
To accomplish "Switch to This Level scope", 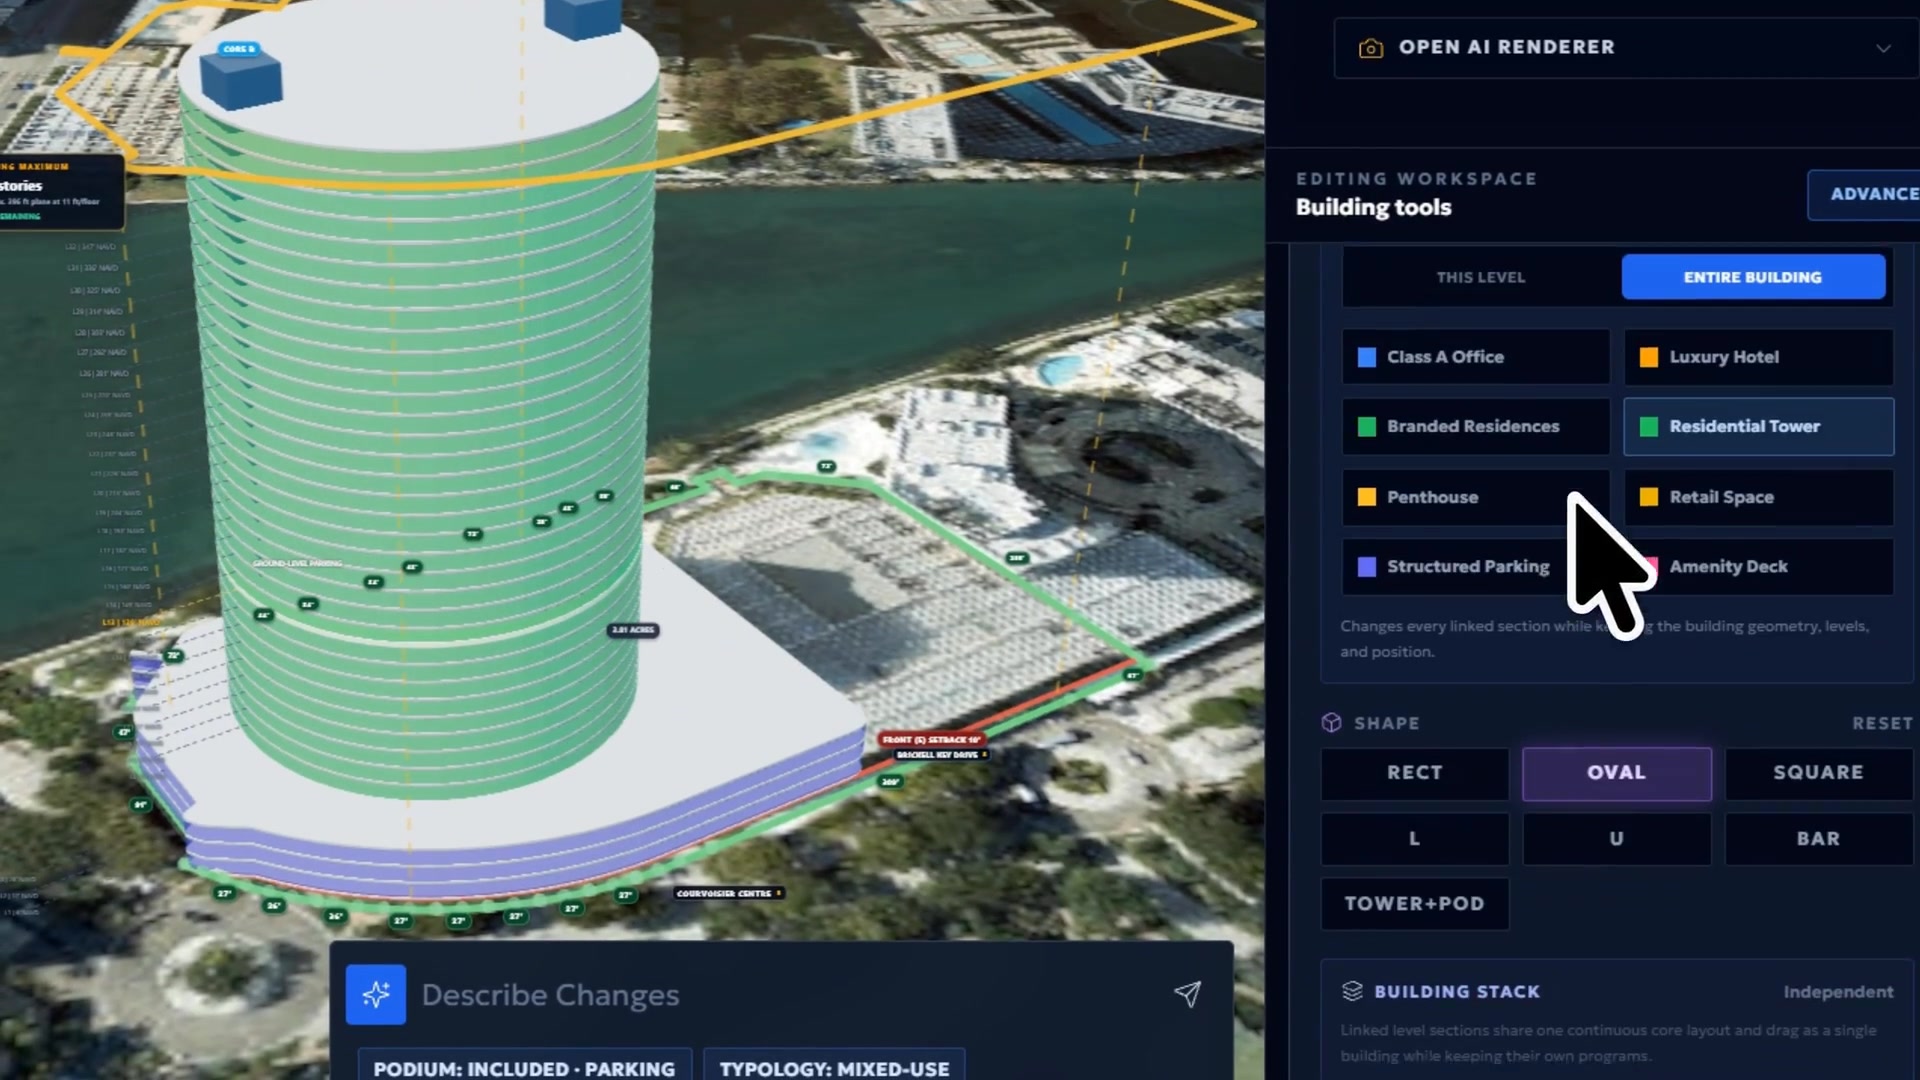I will coord(1480,277).
